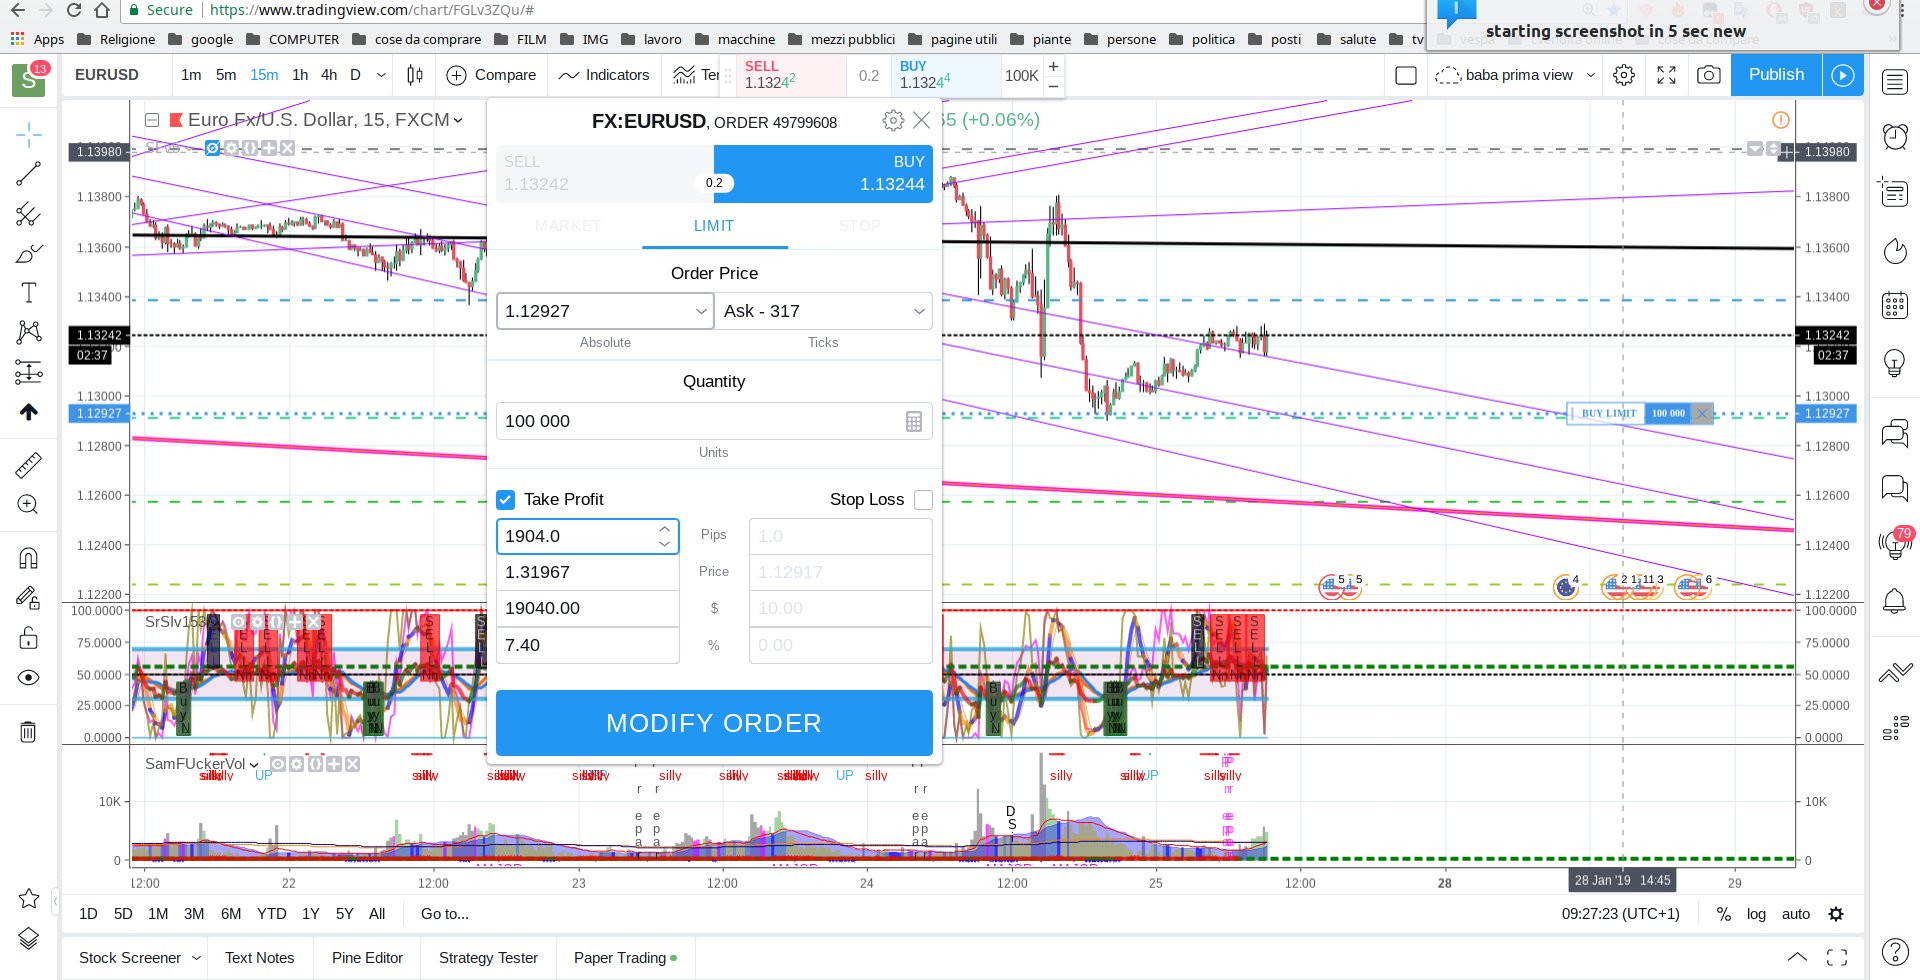Select the LIMIT order tab

[714, 226]
